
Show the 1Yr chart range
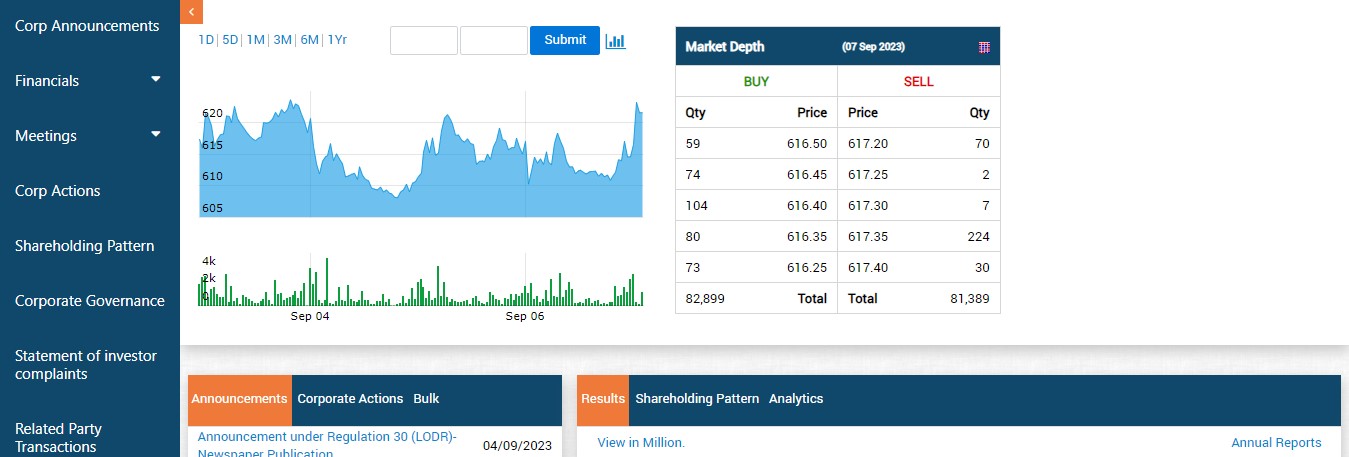337,40
